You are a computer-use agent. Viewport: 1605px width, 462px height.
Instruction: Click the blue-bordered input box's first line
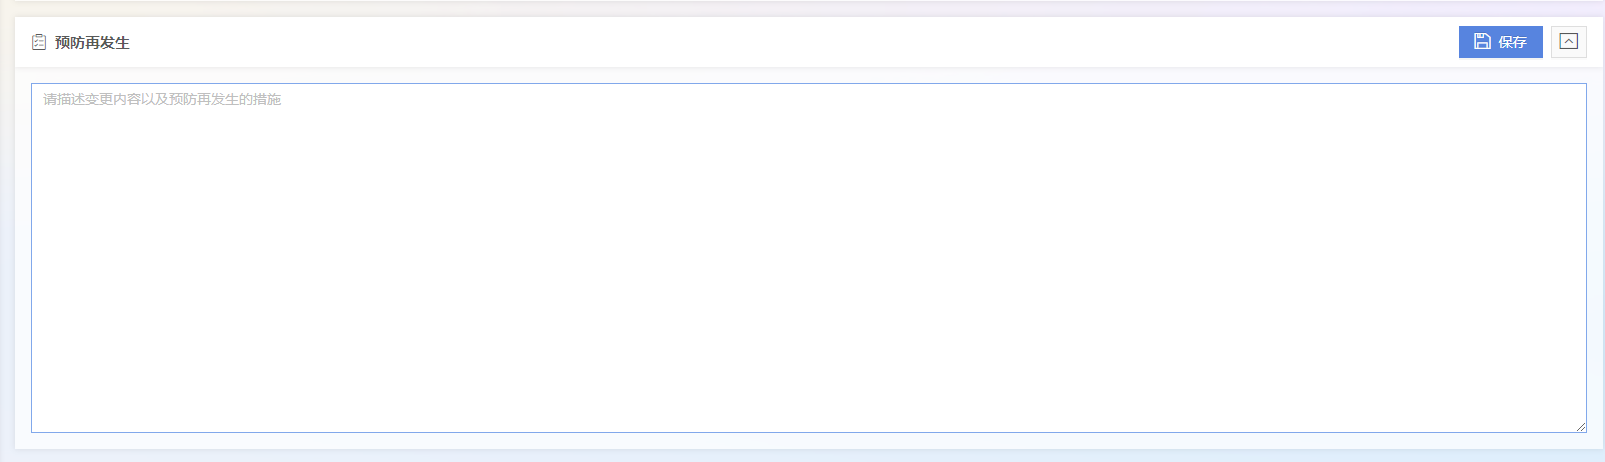point(809,99)
